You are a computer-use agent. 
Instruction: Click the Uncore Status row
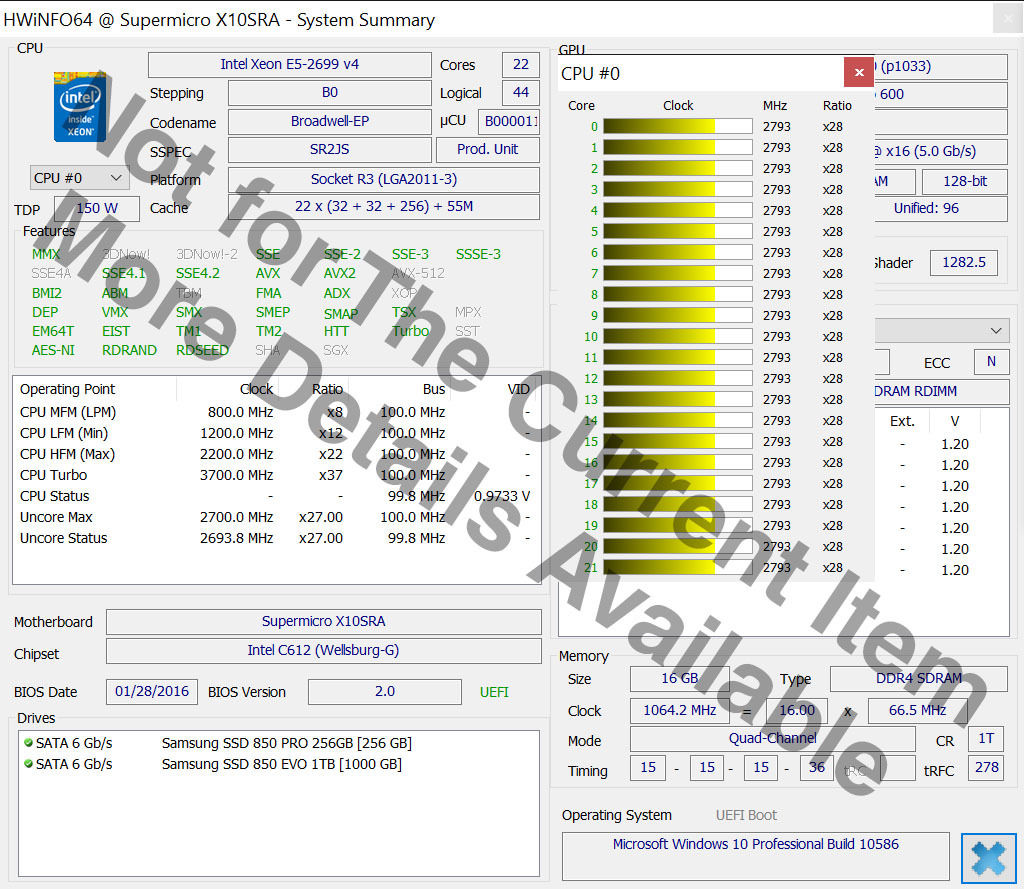point(276,538)
